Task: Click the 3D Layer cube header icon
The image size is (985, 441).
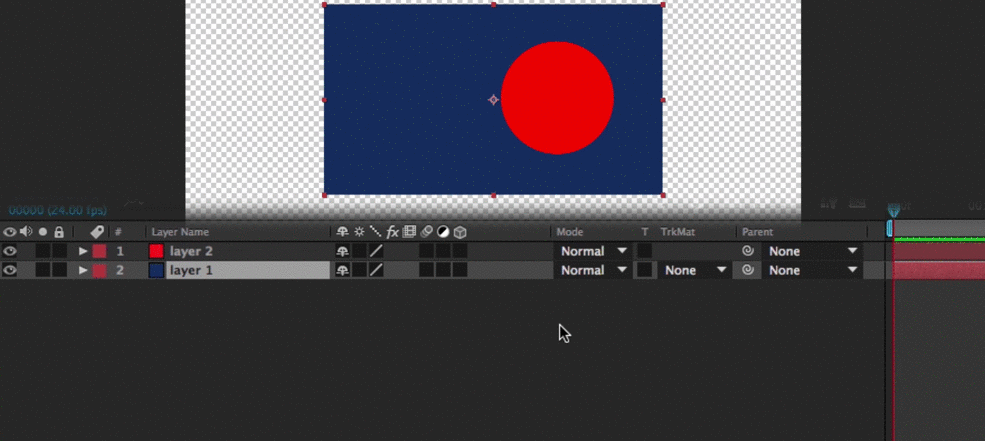Action: (460, 232)
